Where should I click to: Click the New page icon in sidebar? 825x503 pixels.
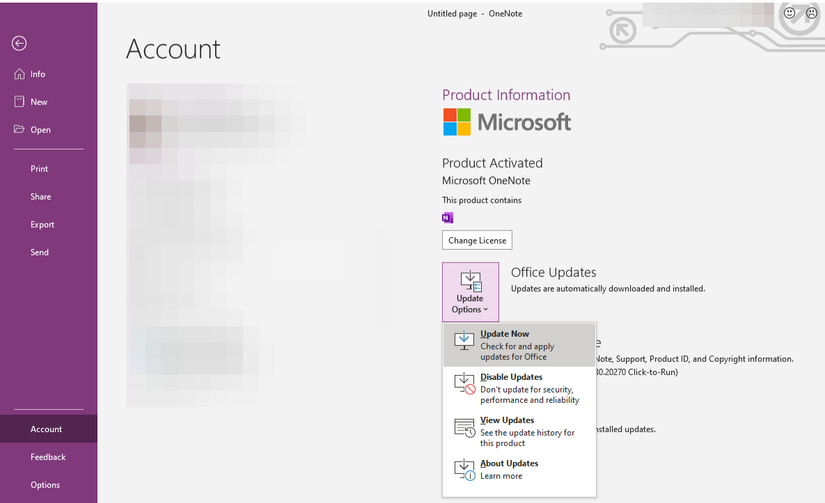point(19,102)
